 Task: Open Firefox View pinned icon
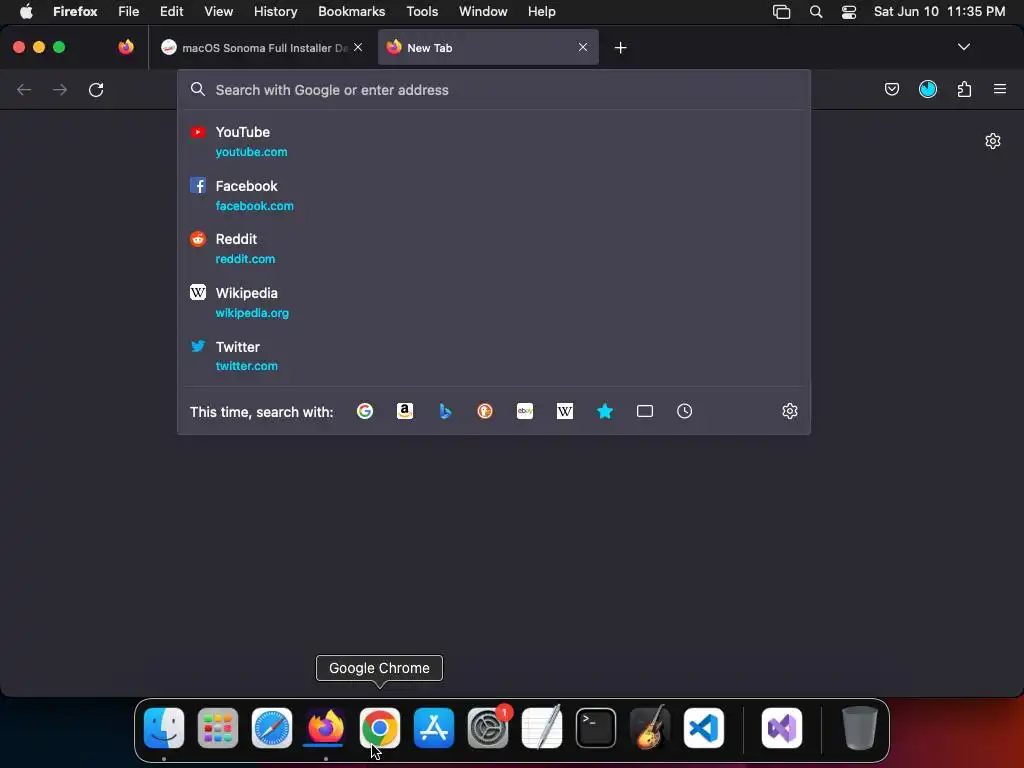pyautogui.click(x=126, y=47)
